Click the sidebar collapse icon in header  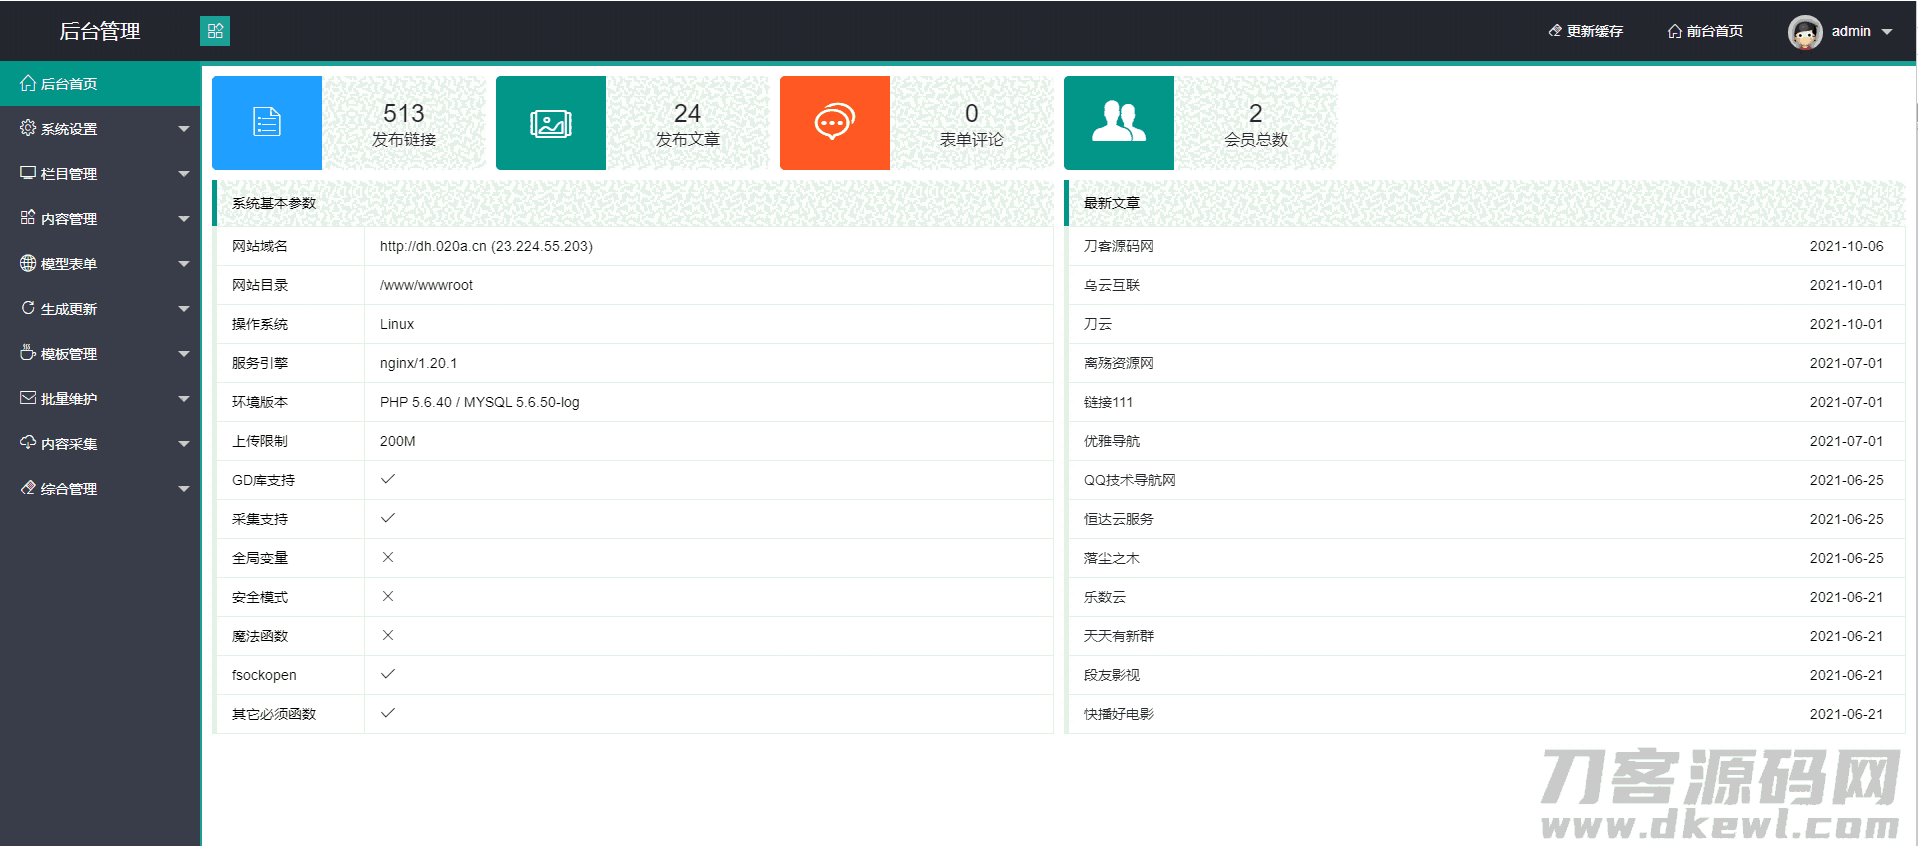coord(215,31)
